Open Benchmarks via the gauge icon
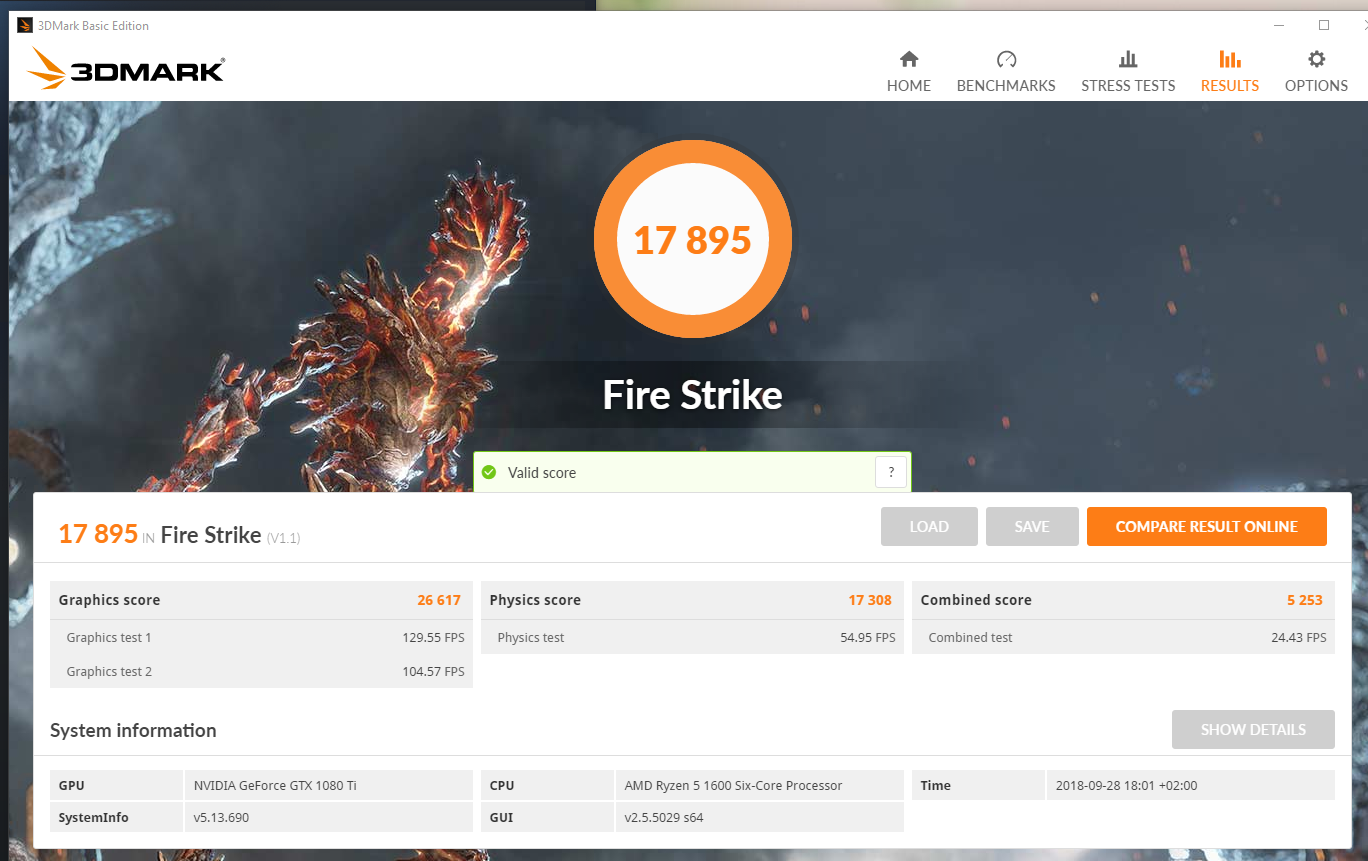The height and width of the screenshot is (861, 1368). (x=1006, y=59)
